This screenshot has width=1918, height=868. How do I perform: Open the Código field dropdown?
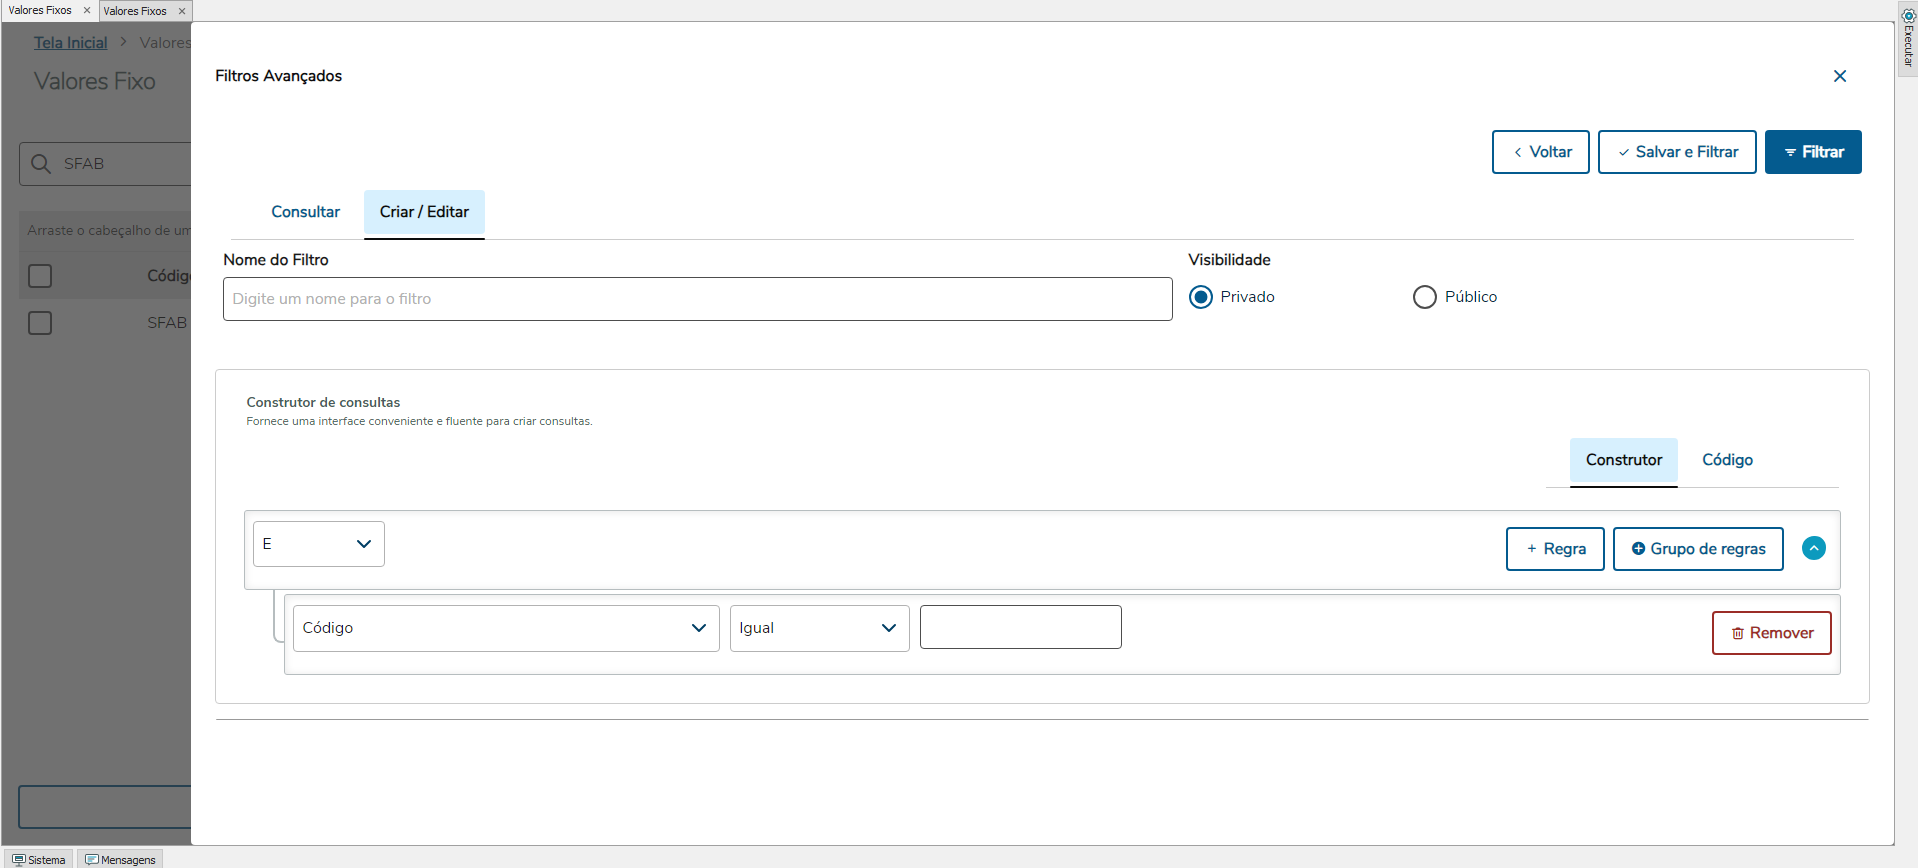click(505, 628)
